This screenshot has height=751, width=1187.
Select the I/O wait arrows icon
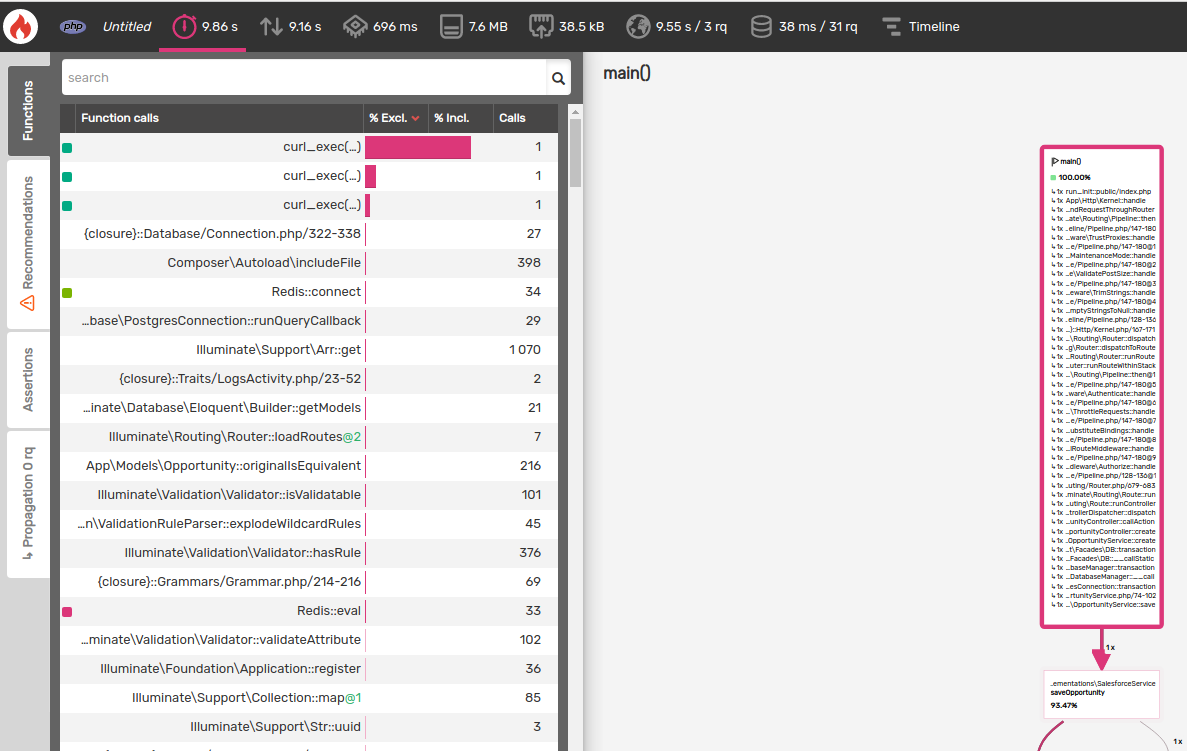pos(271,26)
